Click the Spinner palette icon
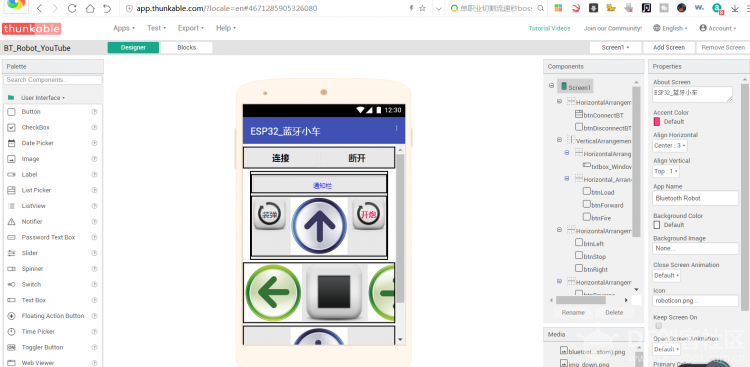750x367 pixels. [11, 269]
